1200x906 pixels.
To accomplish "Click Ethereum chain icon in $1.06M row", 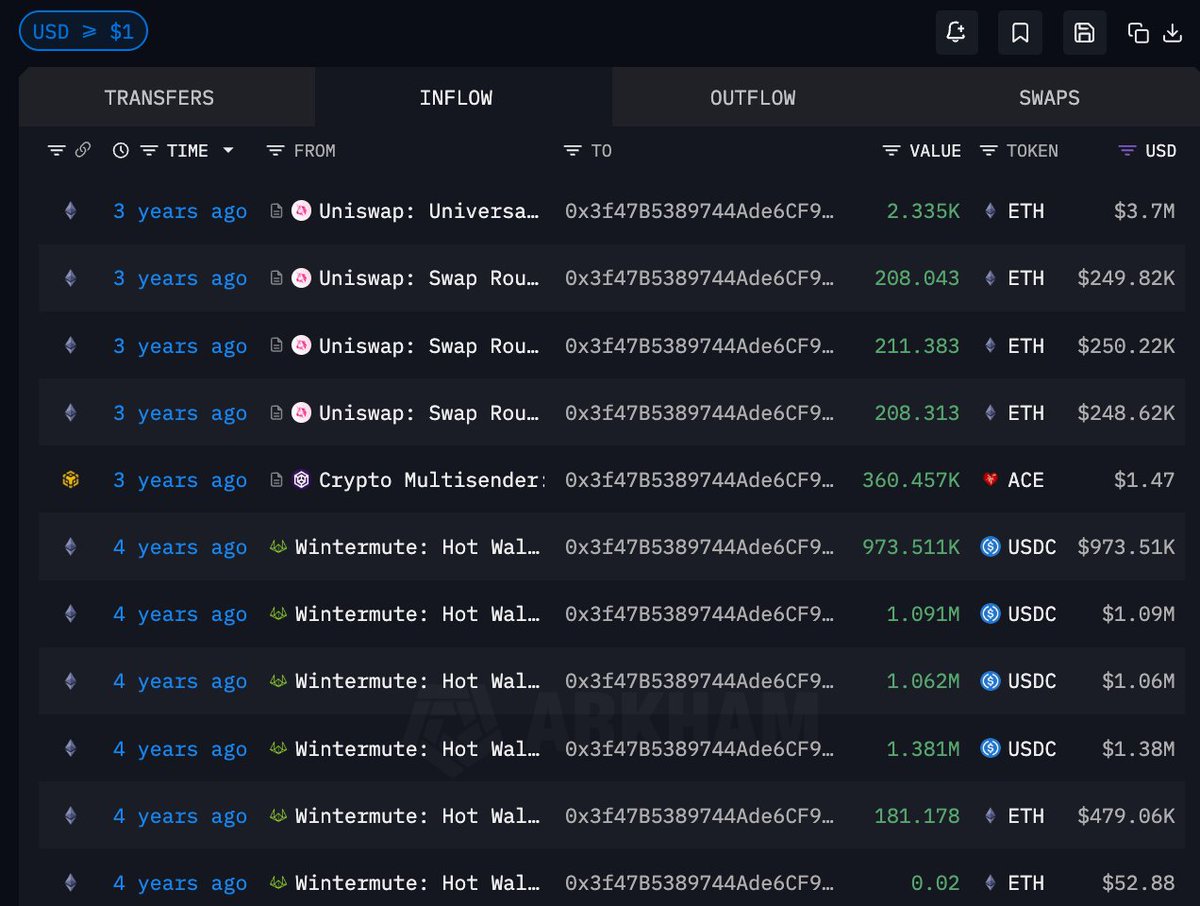I will point(70,681).
